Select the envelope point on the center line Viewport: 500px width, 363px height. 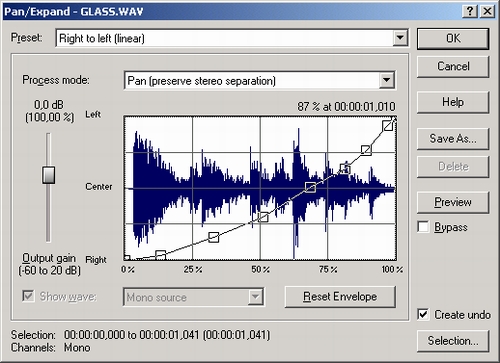click(x=310, y=187)
